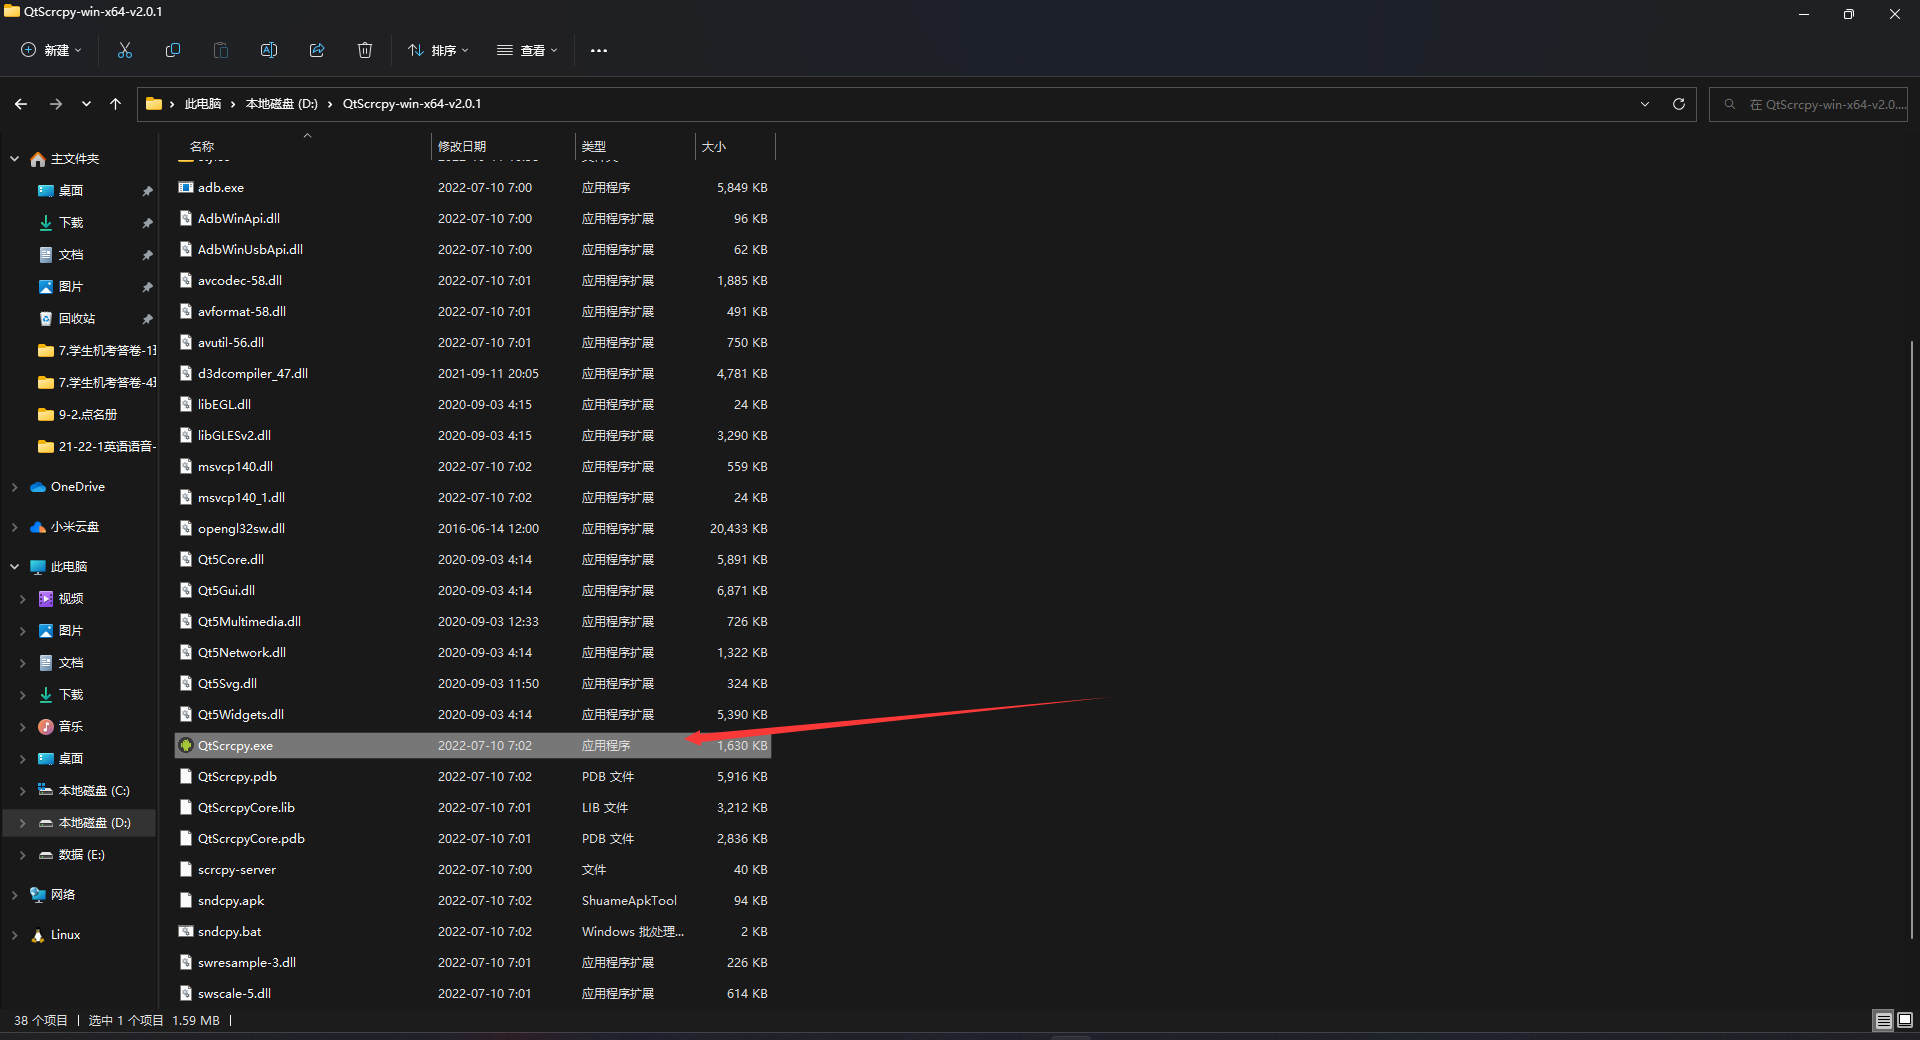Open the 查看 view dropdown

coord(527,50)
